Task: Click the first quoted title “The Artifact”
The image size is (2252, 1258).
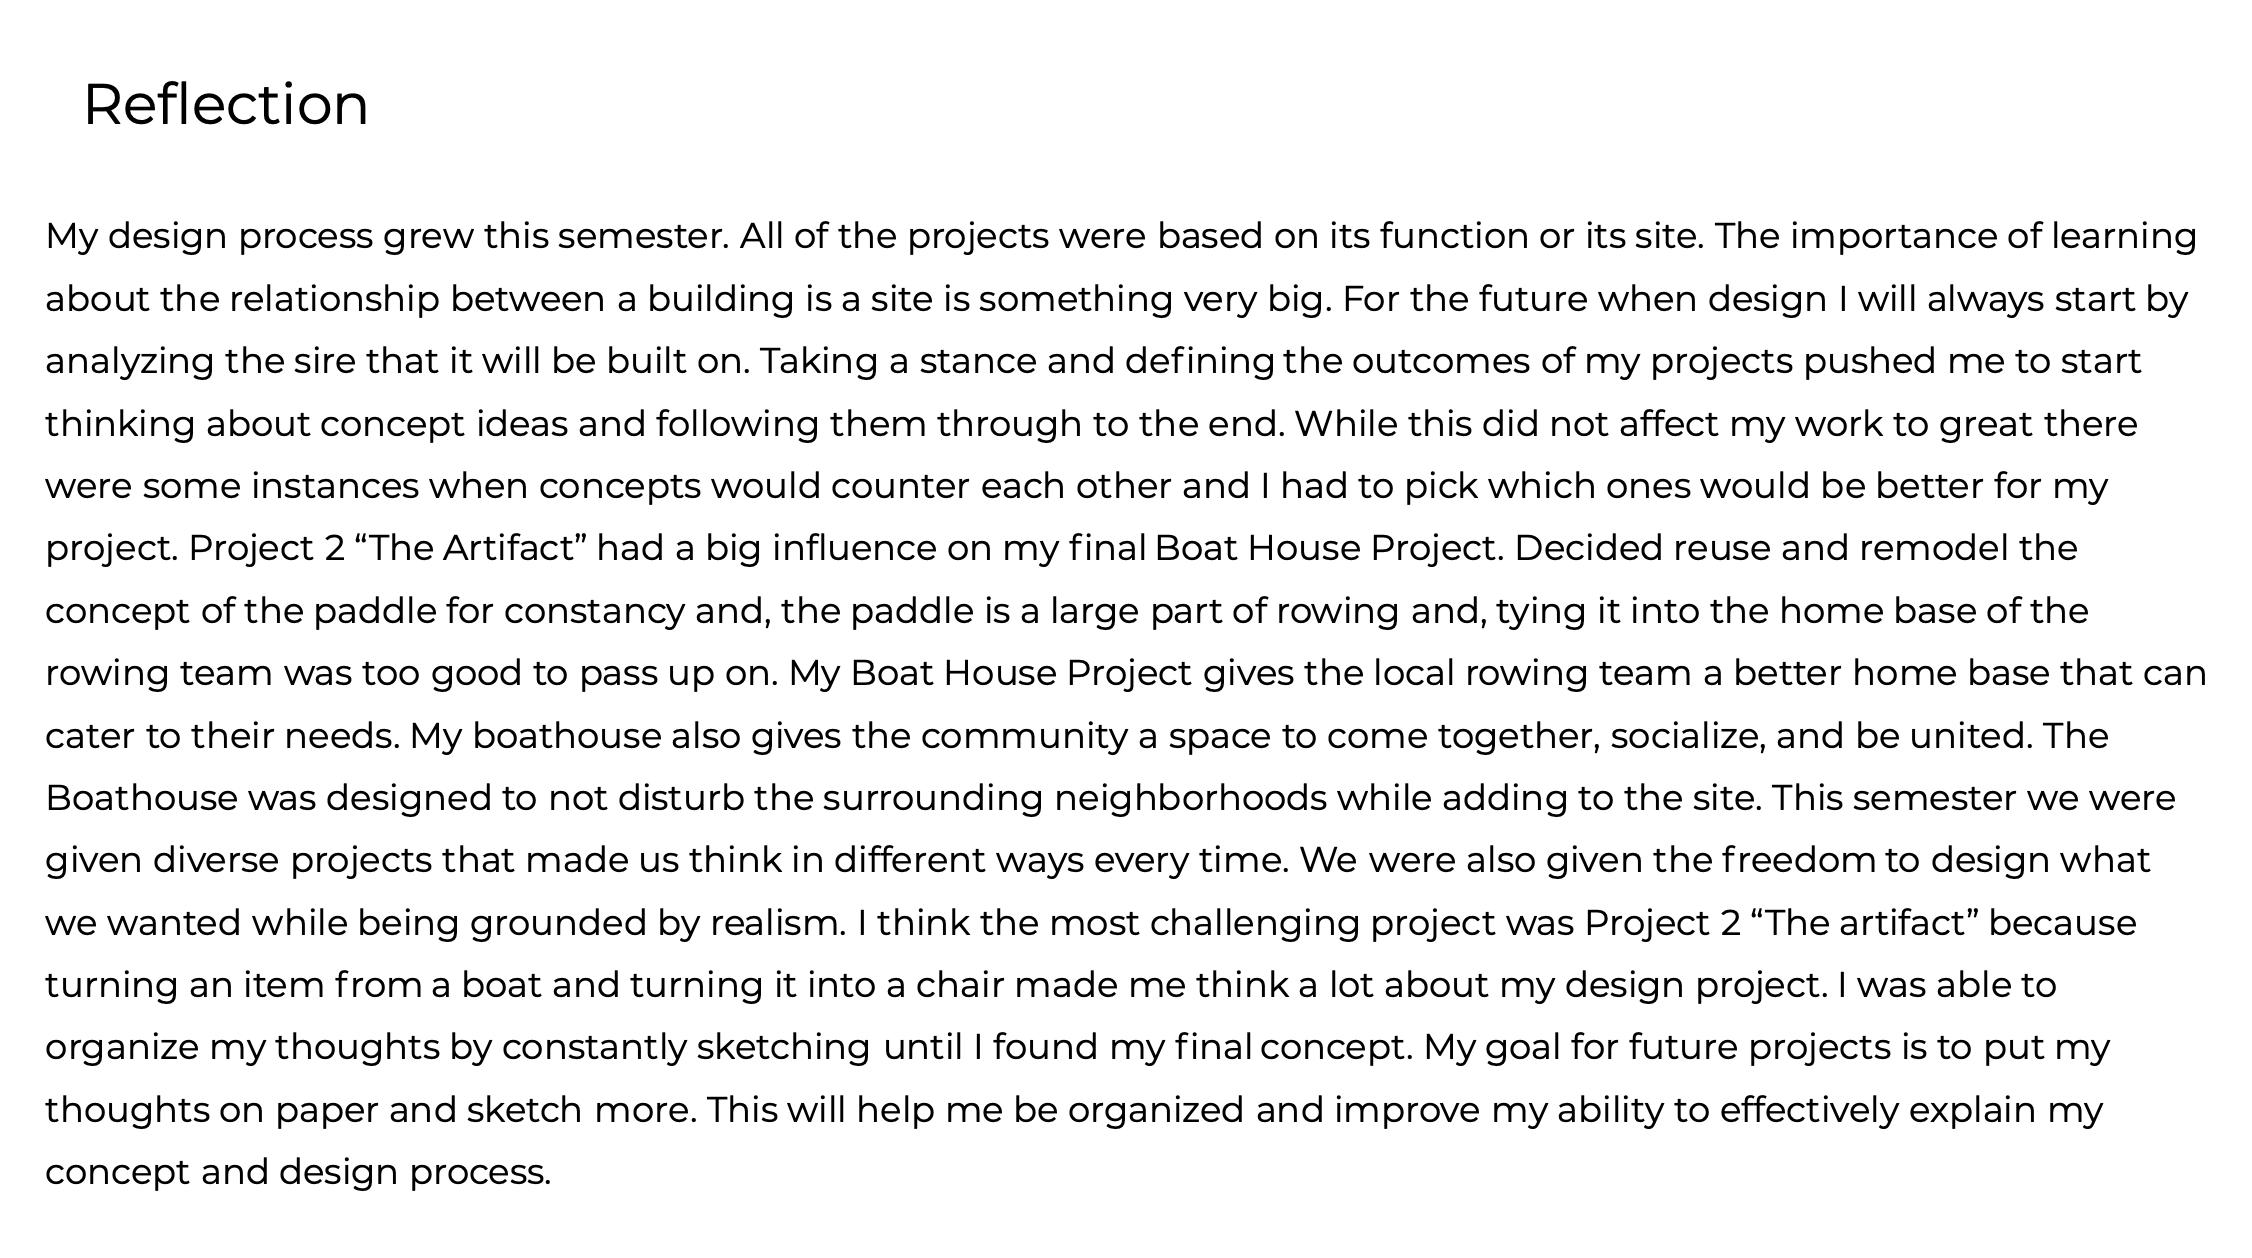Action: click(x=471, y=548)
